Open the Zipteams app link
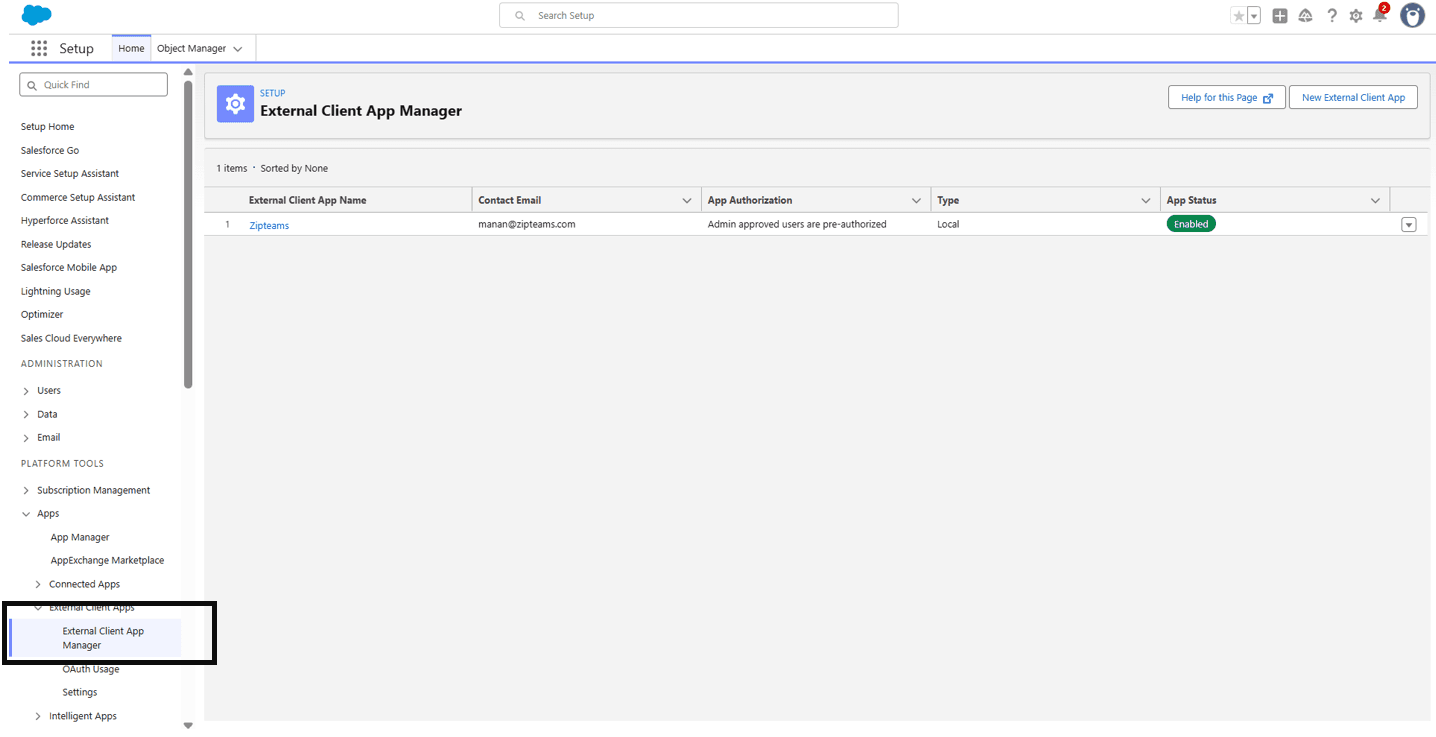Image resolution: width=1436 pixels, height=737 pixels. [x=268, y=224]
